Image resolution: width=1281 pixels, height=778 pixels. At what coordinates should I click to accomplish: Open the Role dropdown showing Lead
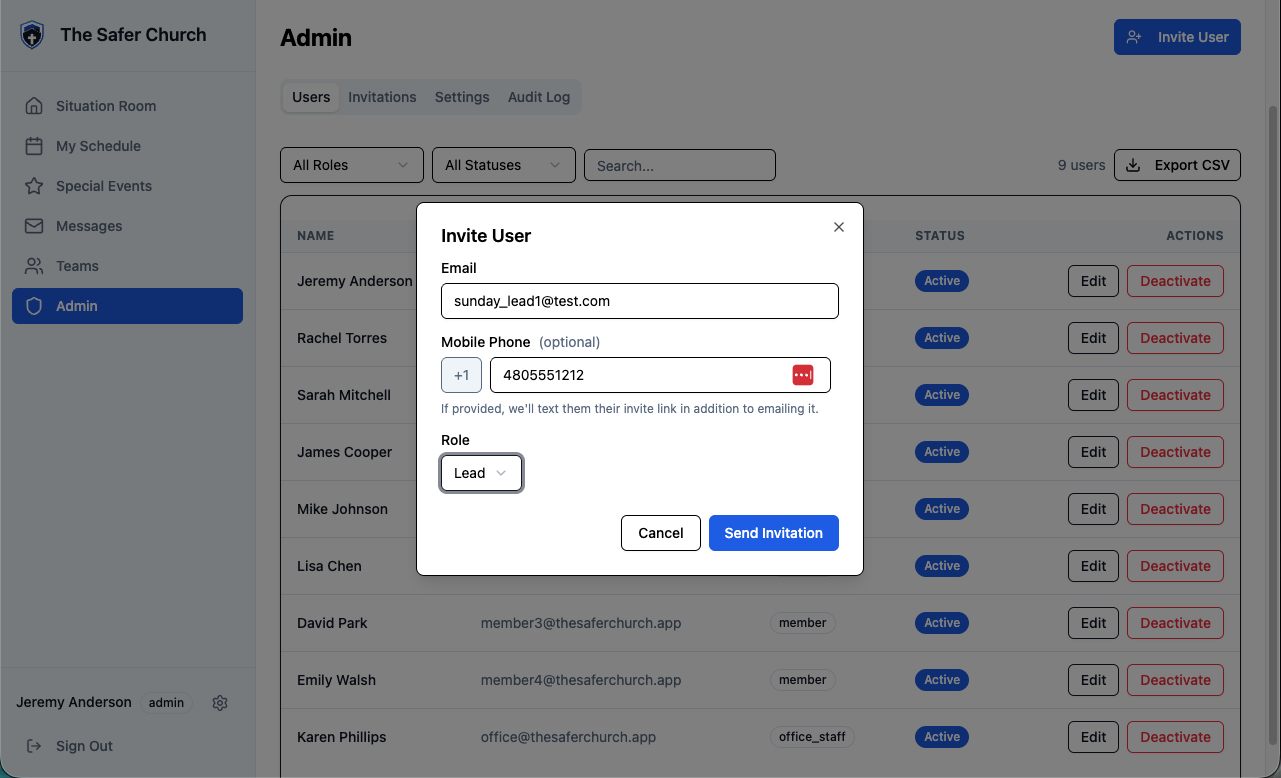pyautogui.click(x=481, y=473)
